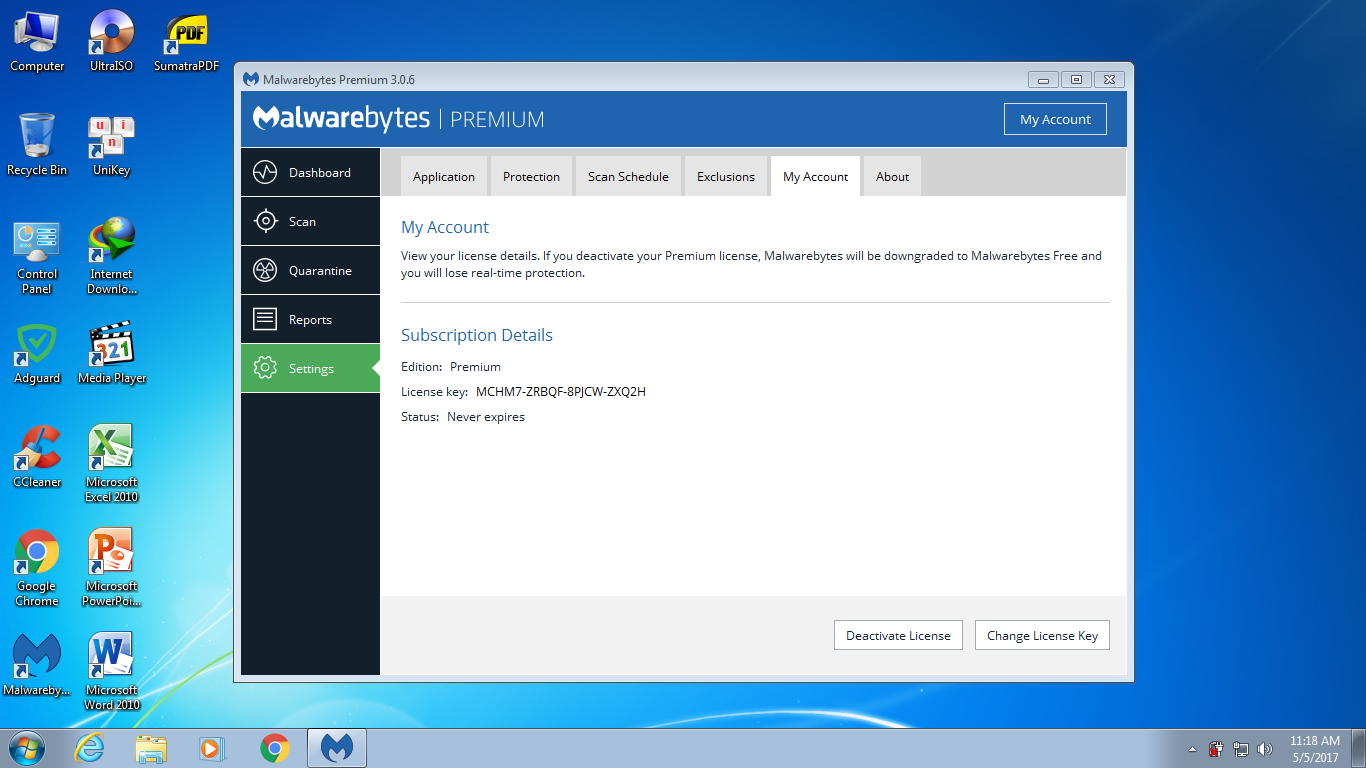Click the Show Desktop strip after the clock
The width and height of the screenshot is (1366, 768).
coord(1358,749)
